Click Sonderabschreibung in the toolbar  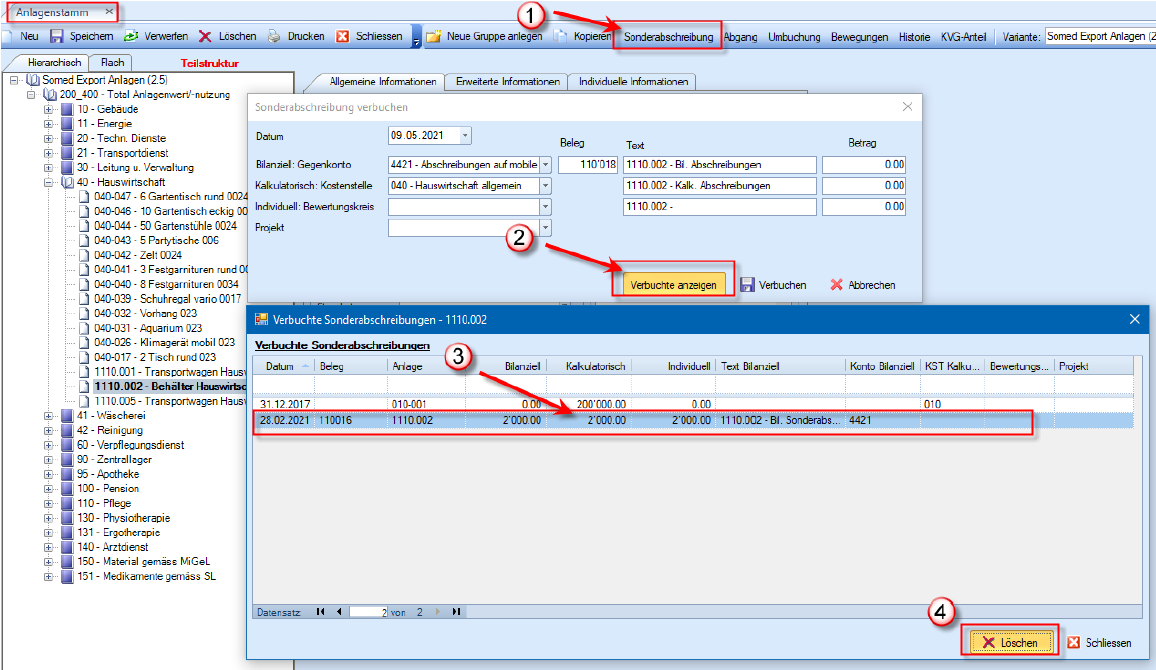click(x=669, y=37)
